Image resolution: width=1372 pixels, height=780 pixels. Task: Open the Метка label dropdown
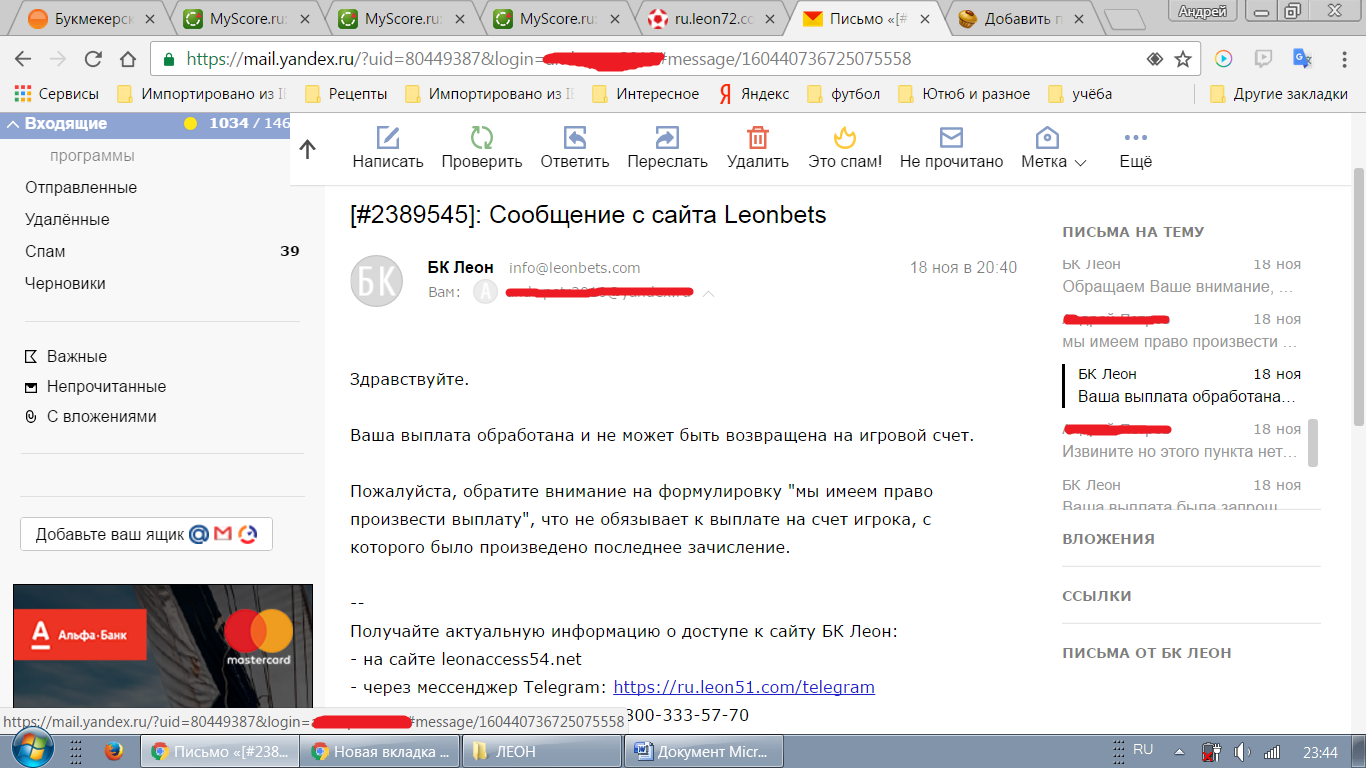(1053, 148)
